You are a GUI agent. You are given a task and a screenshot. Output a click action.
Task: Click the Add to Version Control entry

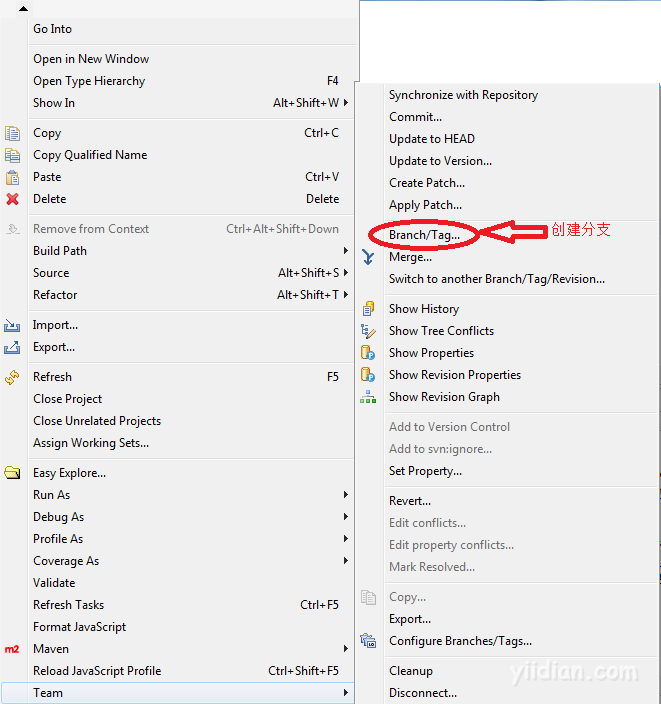(449, 427)
